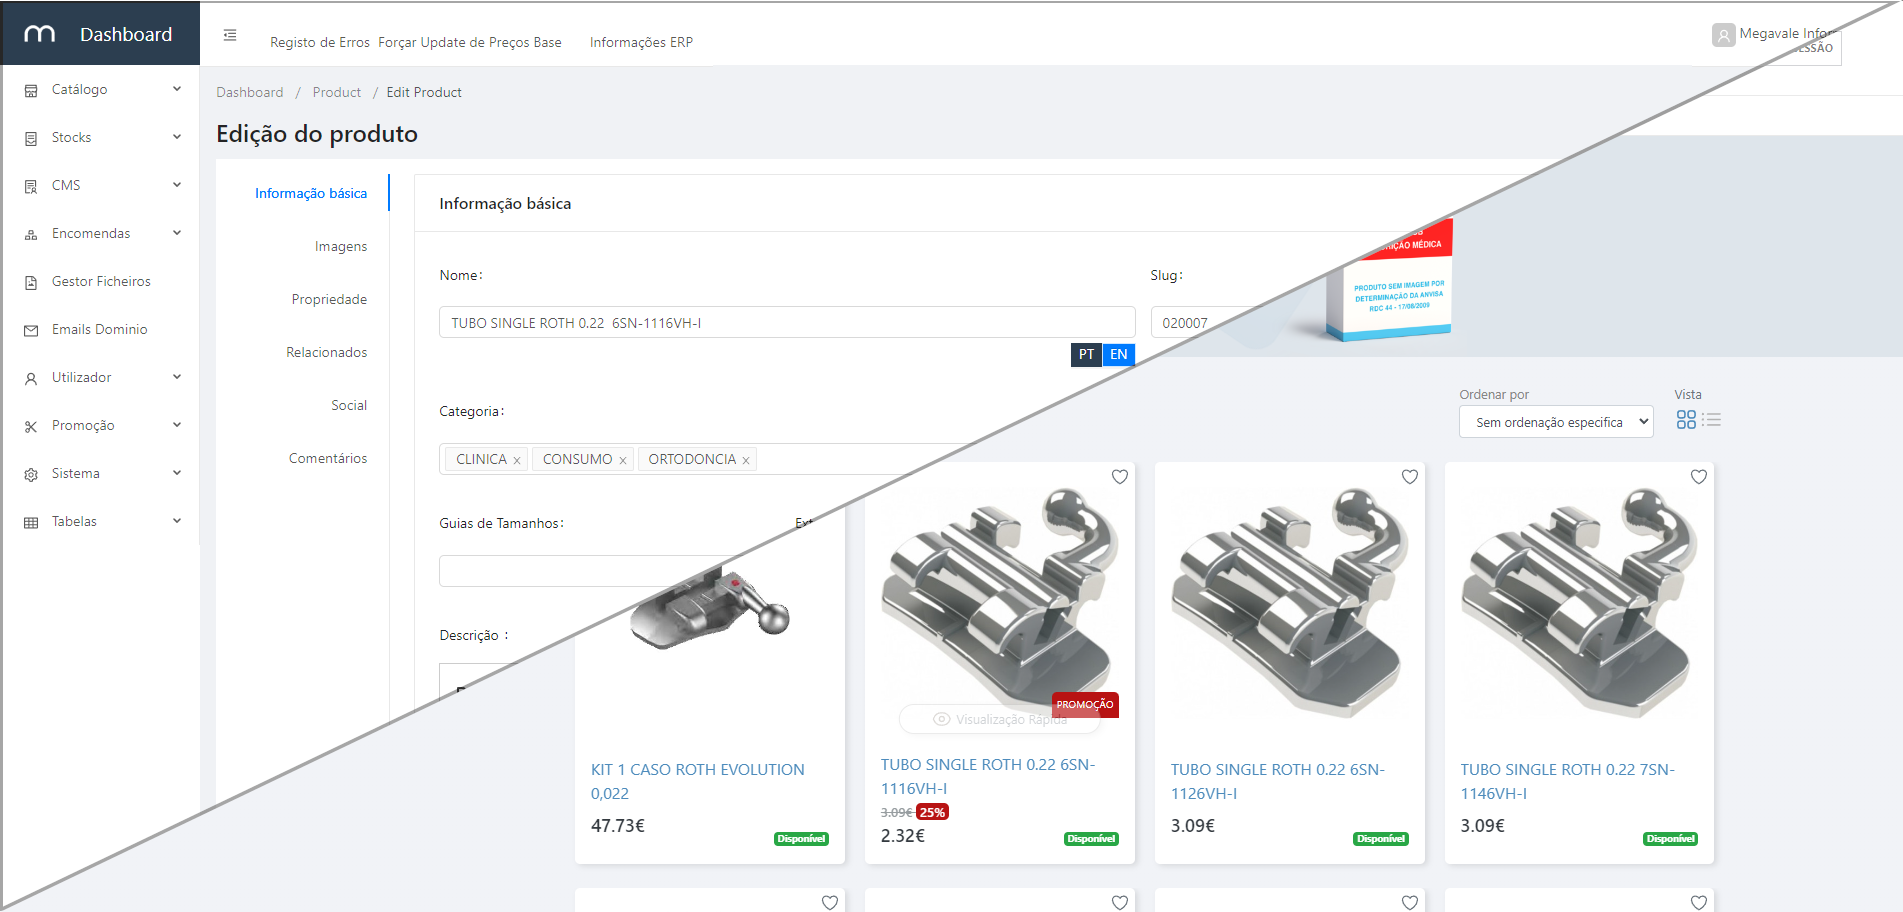Click the sidebar collapse hamburger icon
This screenshot has height=912, width=1903.
click(x=230, y=35)
